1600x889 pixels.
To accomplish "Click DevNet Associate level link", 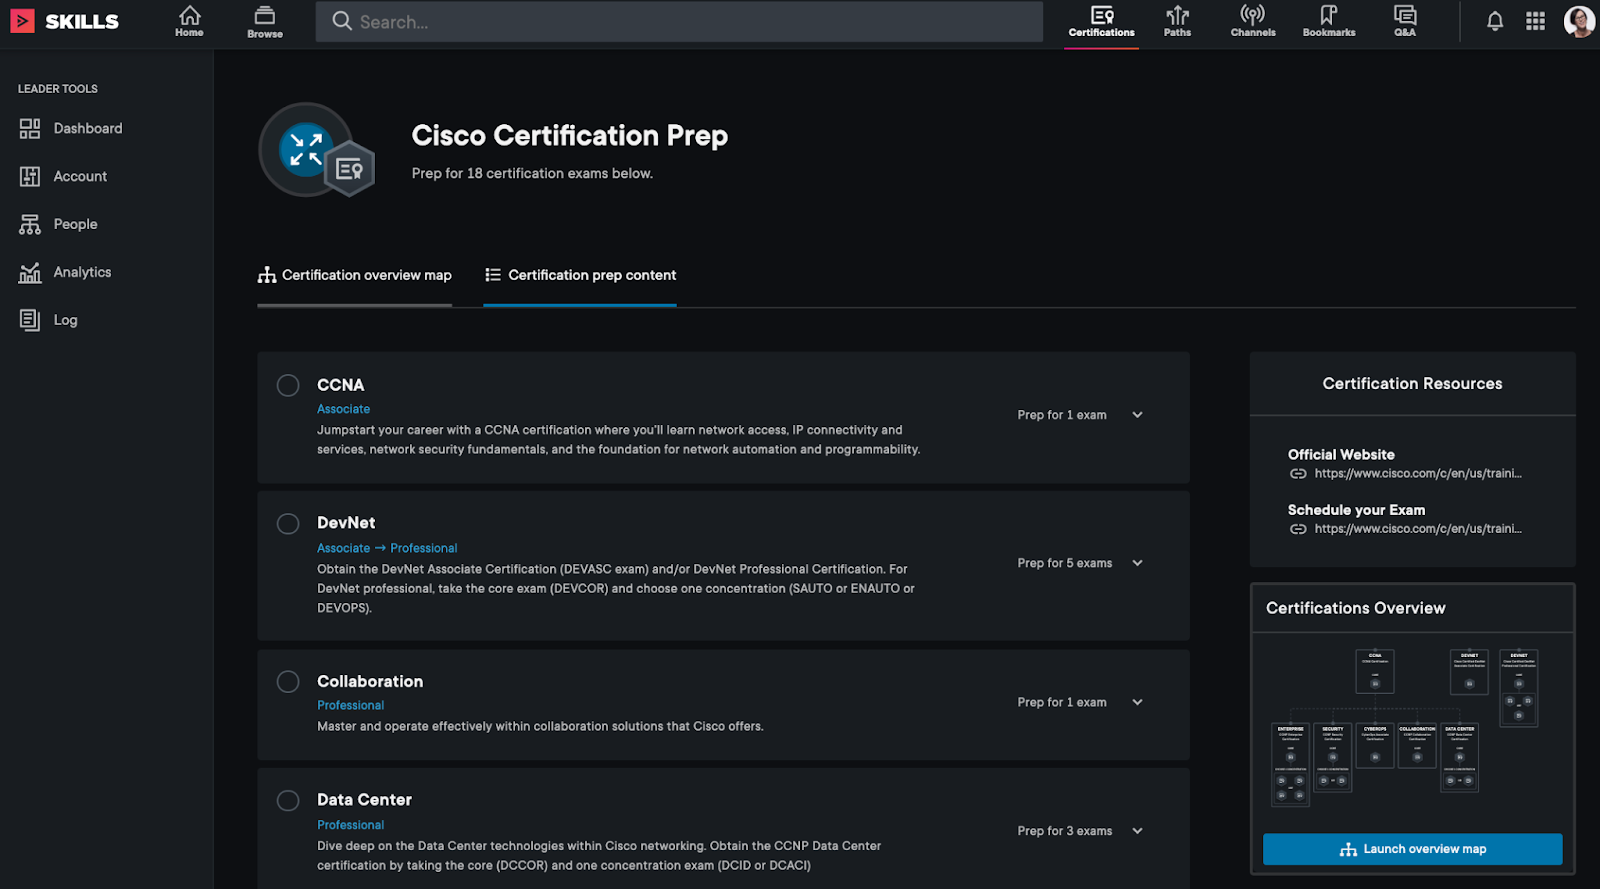I will click(x=343, y=548).
